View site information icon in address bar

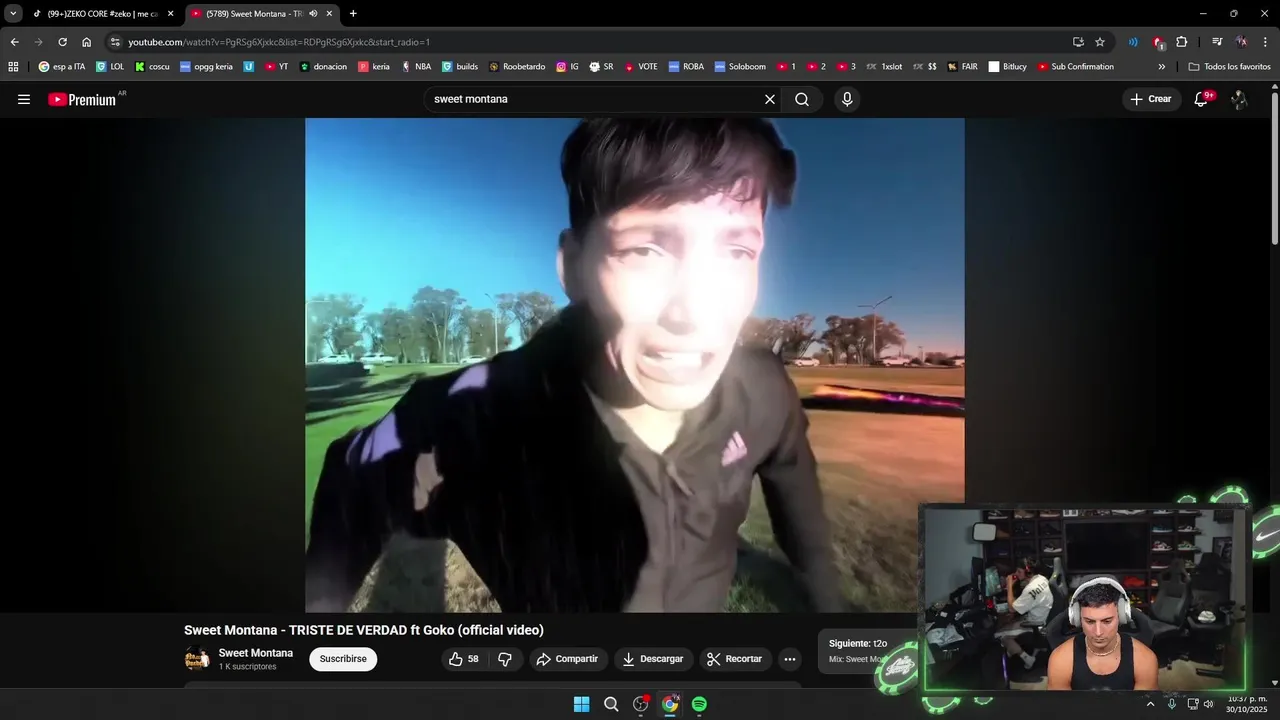(115, 42)
